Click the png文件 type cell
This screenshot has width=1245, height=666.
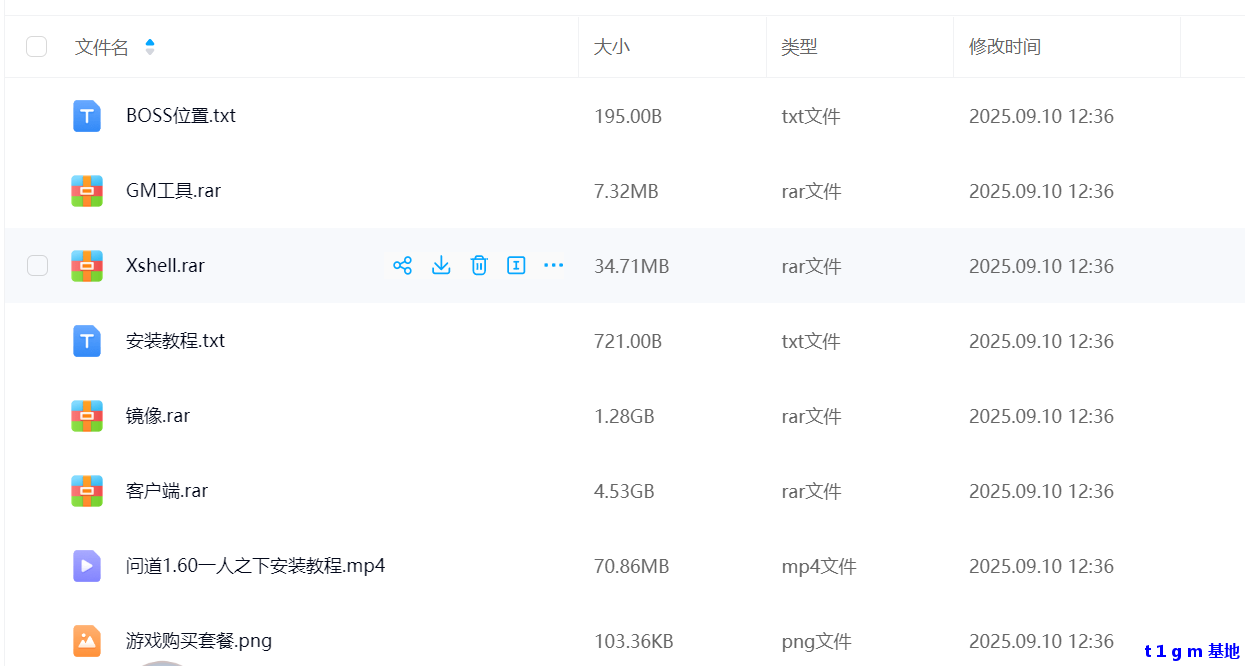[x=816, y=641]
